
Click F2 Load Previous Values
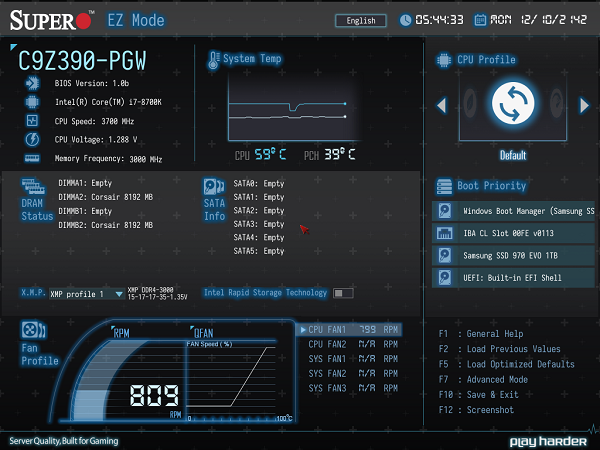pyautogui.click(x=500, y=349)
